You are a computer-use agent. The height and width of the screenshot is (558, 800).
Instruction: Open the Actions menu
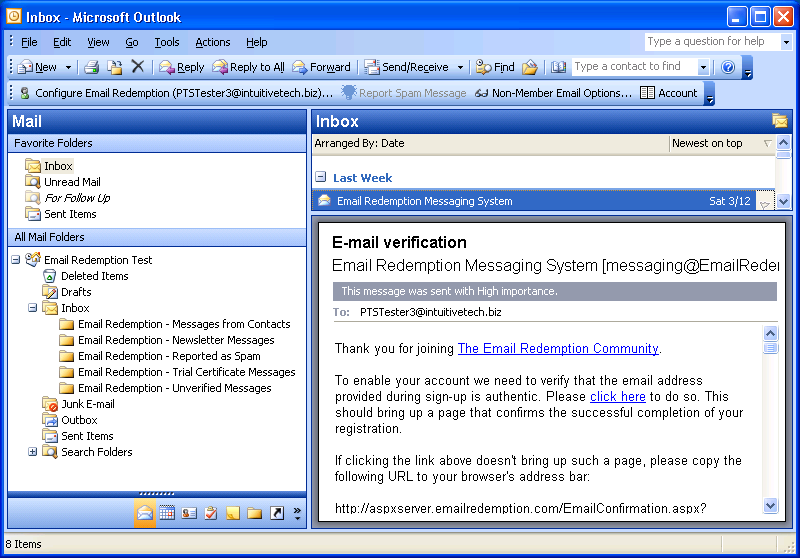tap(213, 42)
